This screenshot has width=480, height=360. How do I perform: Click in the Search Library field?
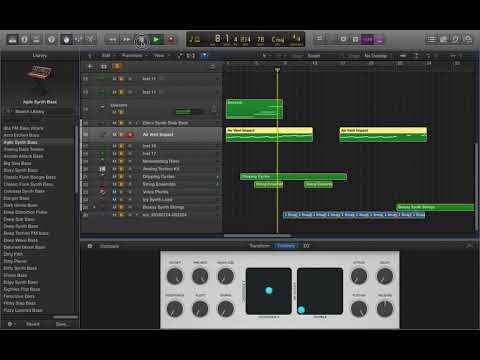[x=39, y=111]
